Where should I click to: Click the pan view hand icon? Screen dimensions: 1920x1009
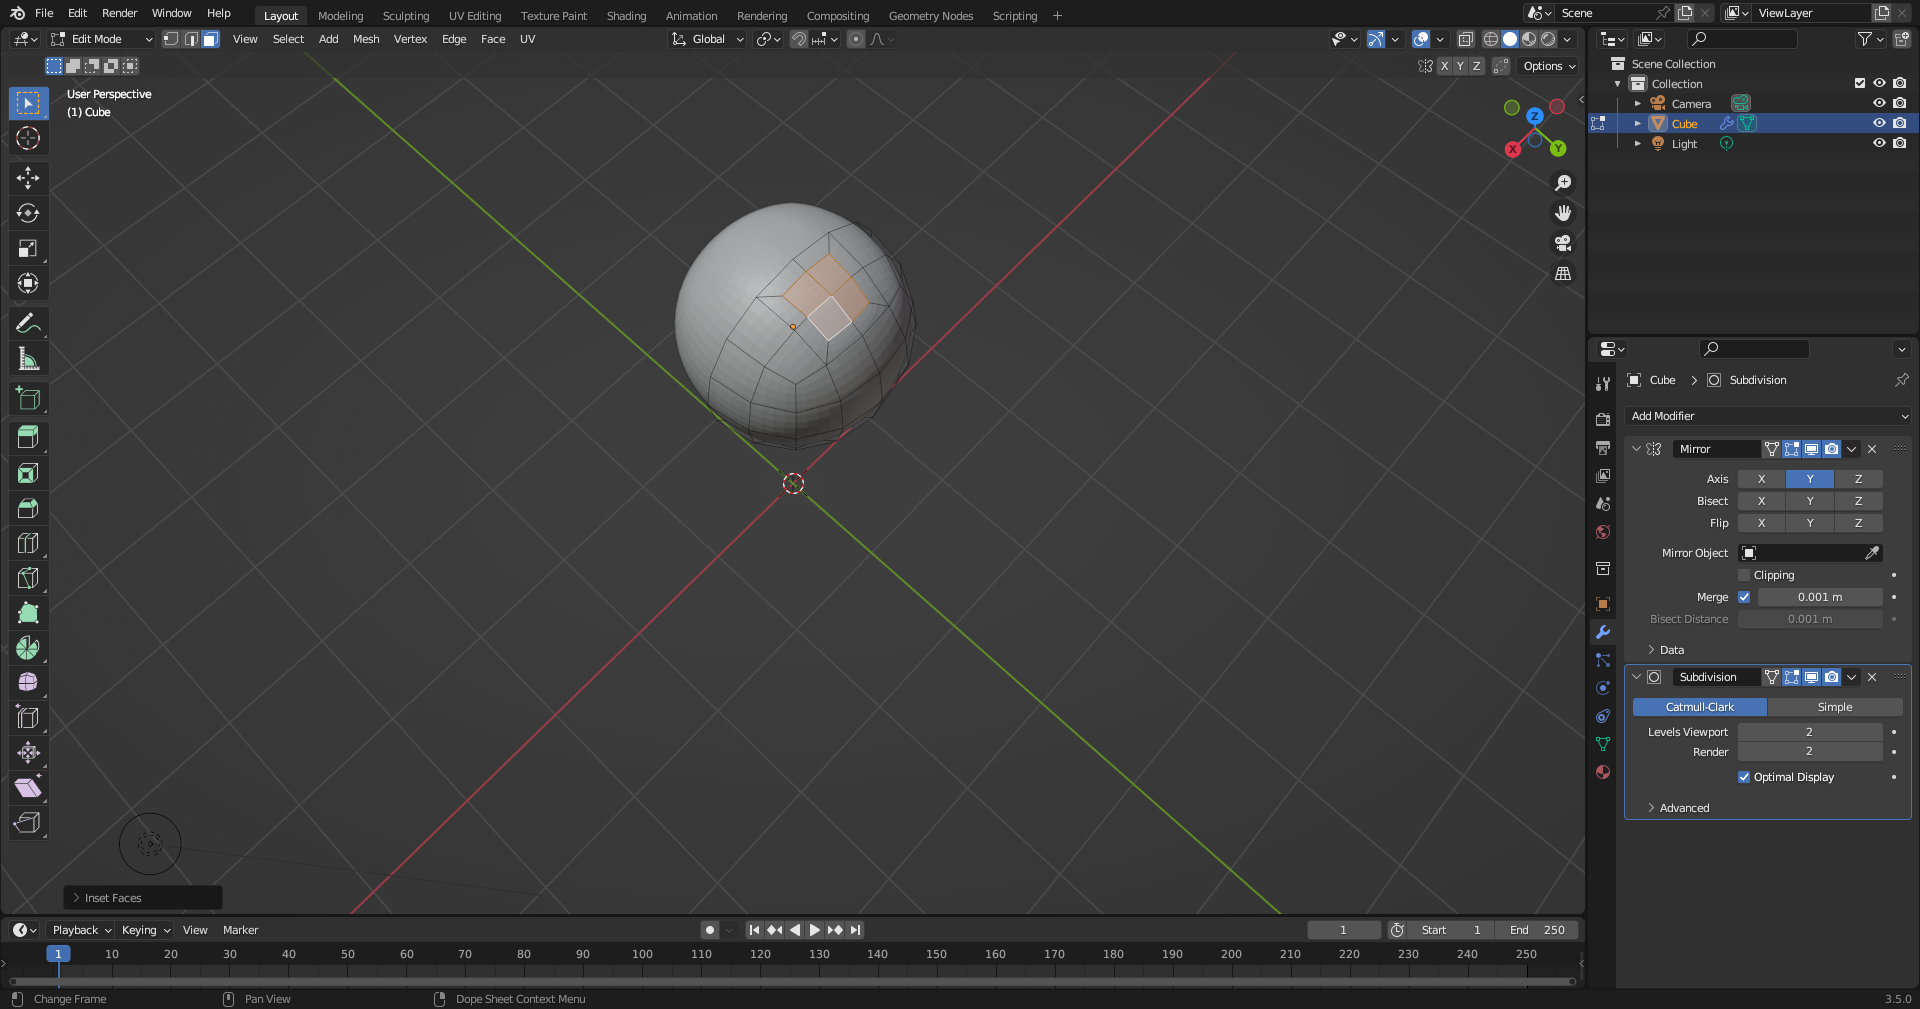1563,213
